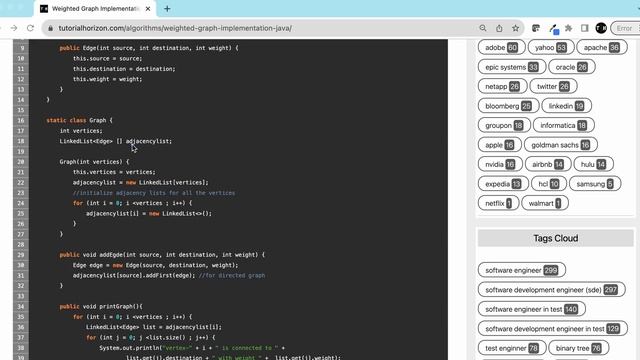Open the hulu company tag
Image resolution: width=640 pixels, height=360 pixels.
tap(593, 164)
